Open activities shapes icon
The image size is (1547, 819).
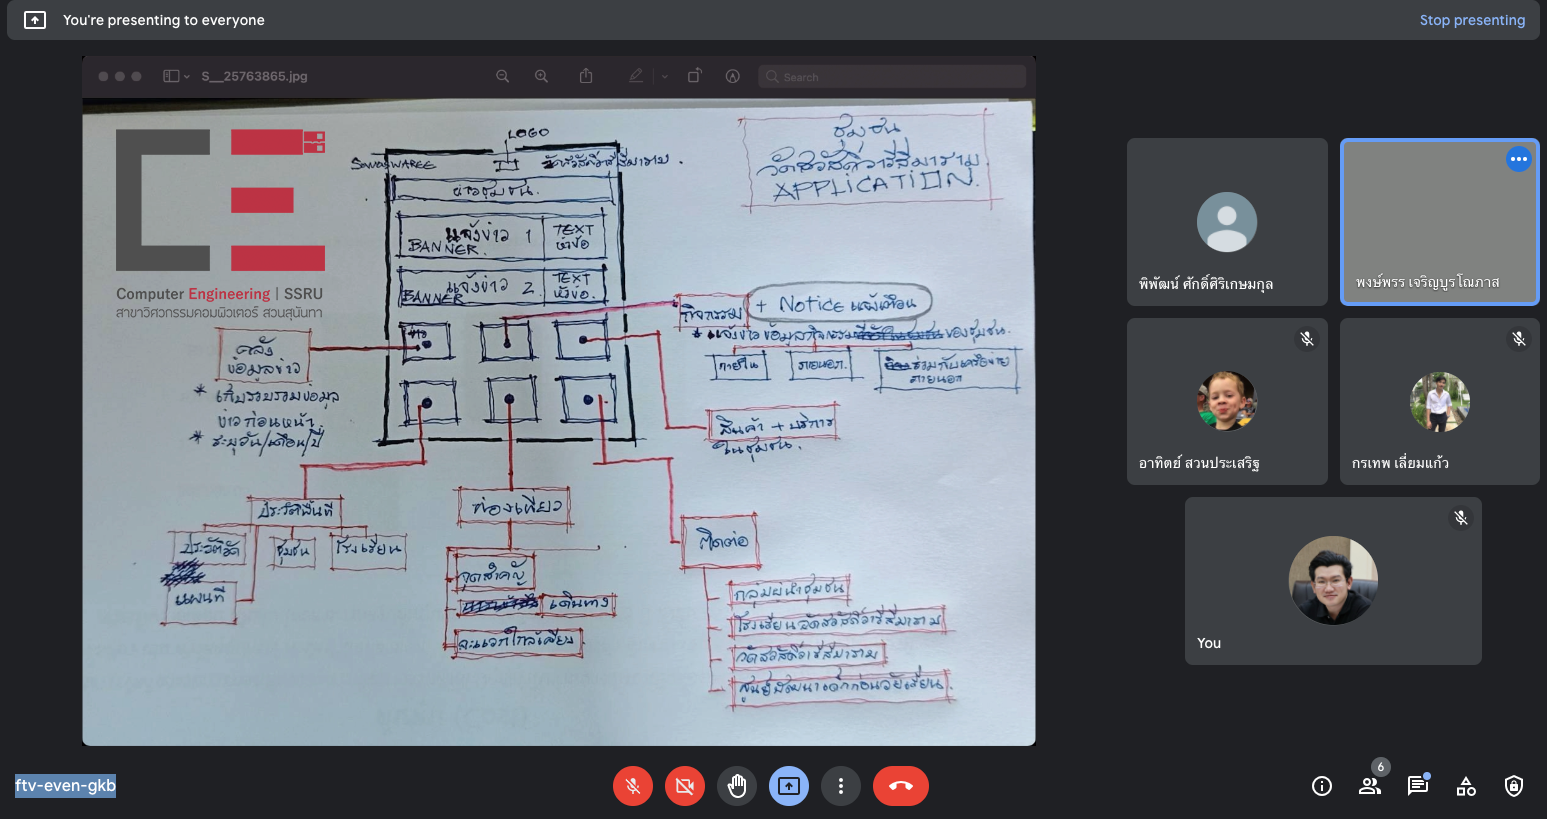[1466, 786]
